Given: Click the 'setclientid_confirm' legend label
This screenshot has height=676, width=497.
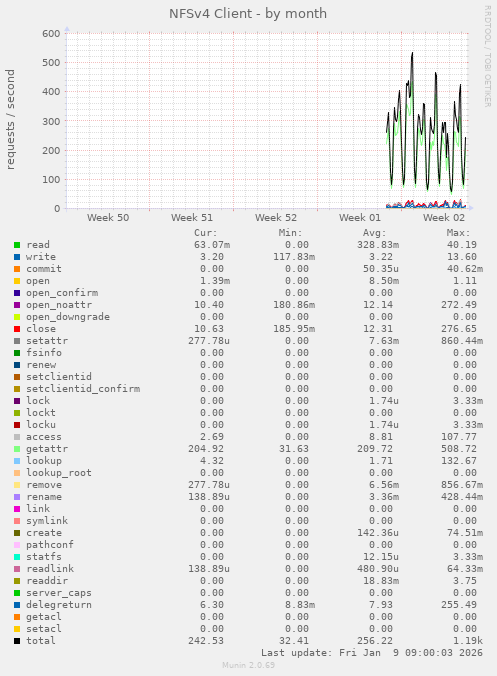Looking at the screenshot, I should (x=83, y=389).
